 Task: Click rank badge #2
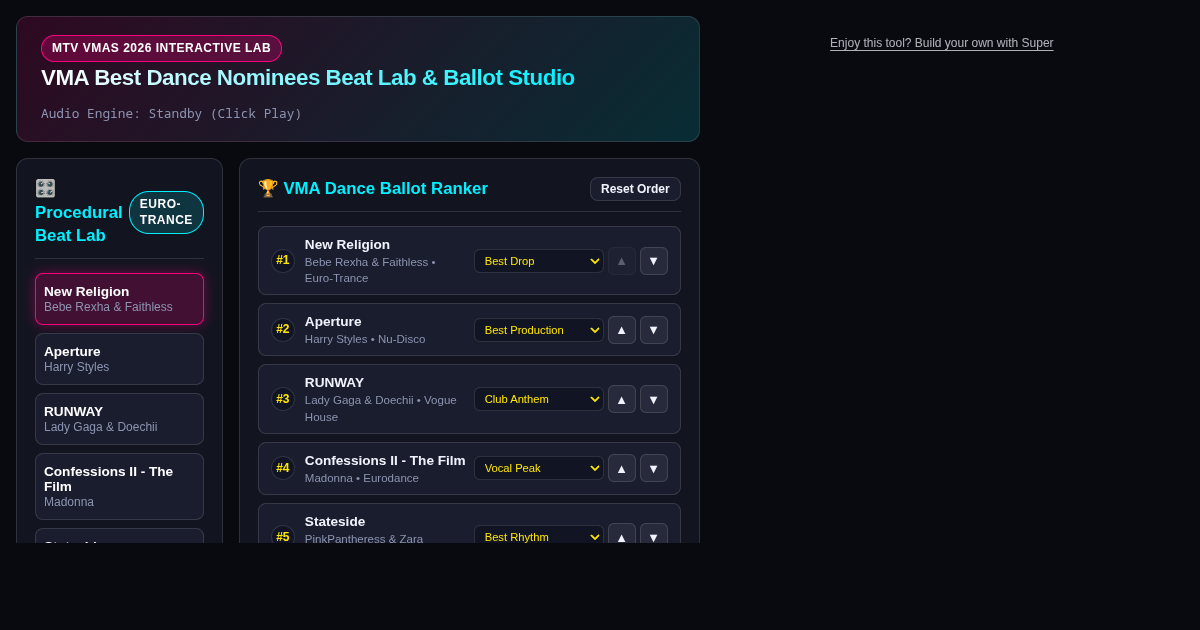(x=283, y=330)
